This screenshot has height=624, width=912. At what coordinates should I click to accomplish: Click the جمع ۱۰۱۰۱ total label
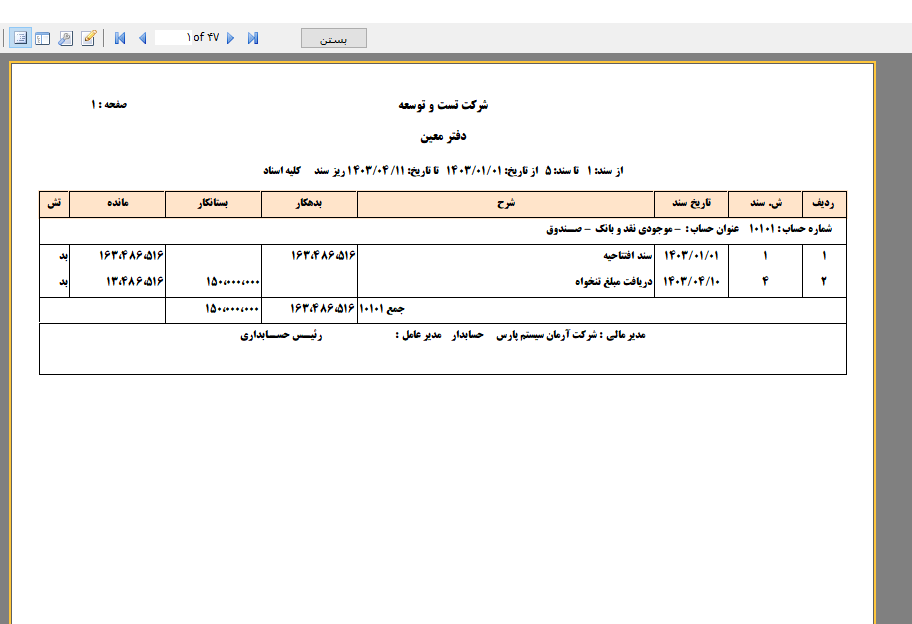(382, 309)
